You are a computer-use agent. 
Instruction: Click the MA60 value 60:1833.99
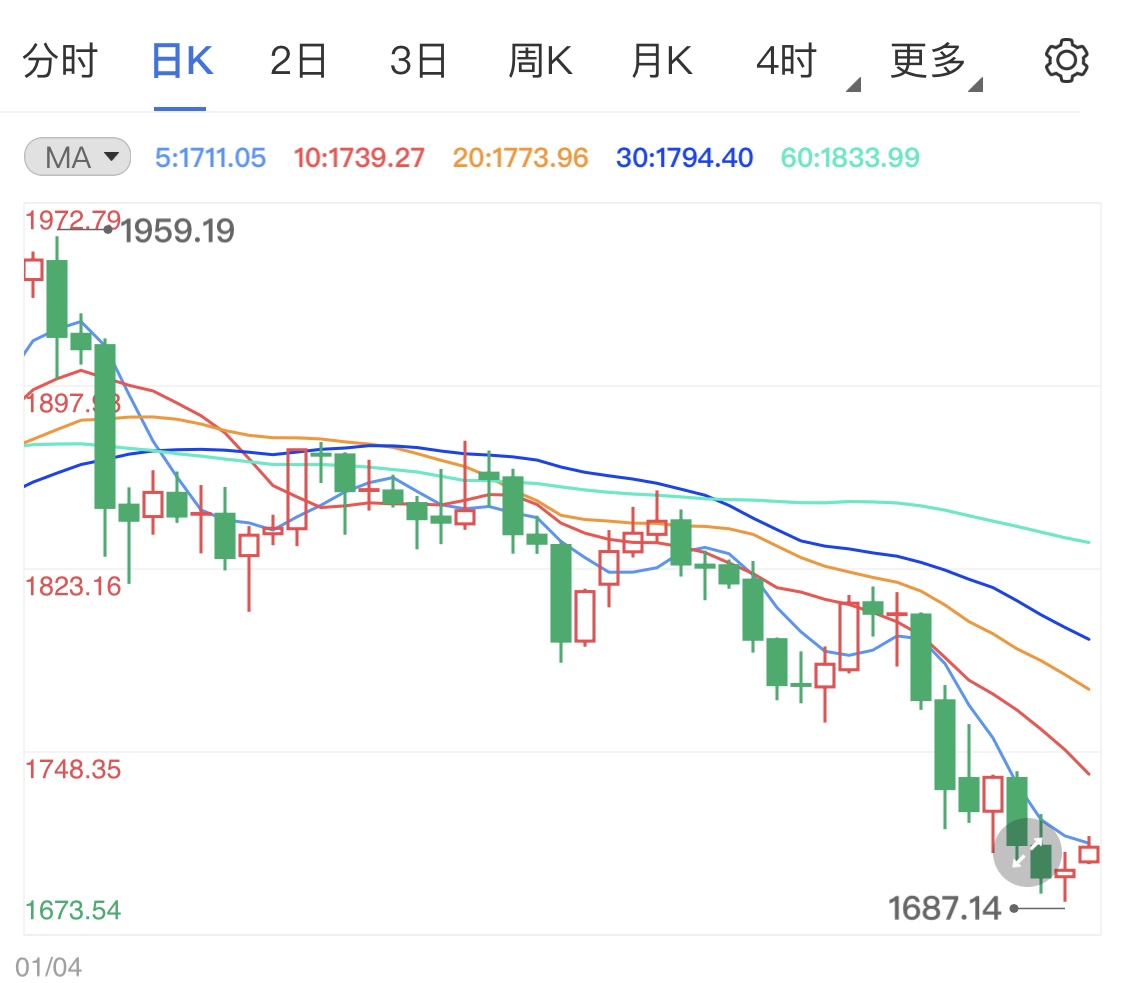coord(849,158)
